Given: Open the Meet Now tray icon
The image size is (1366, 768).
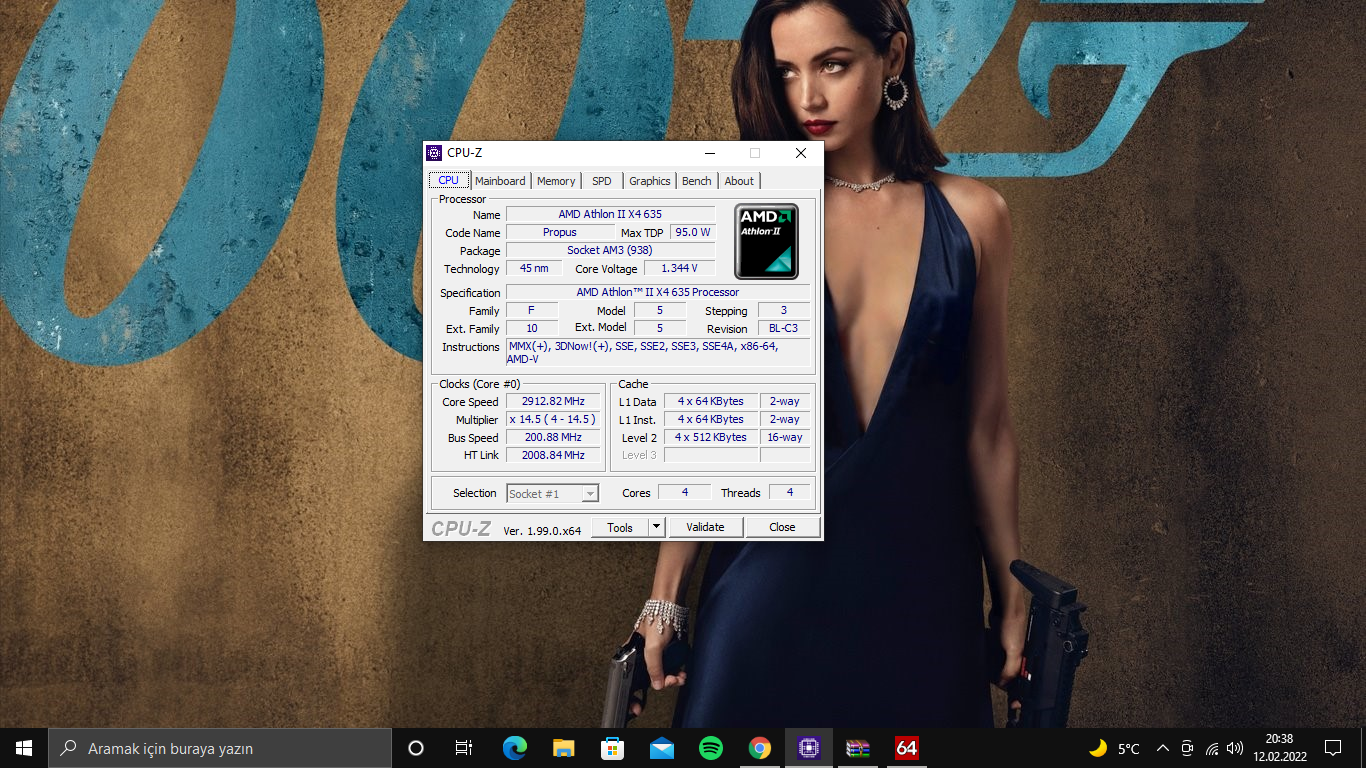Looking at the screenshot, I should pyautogui.click(x=1187, y=748).
